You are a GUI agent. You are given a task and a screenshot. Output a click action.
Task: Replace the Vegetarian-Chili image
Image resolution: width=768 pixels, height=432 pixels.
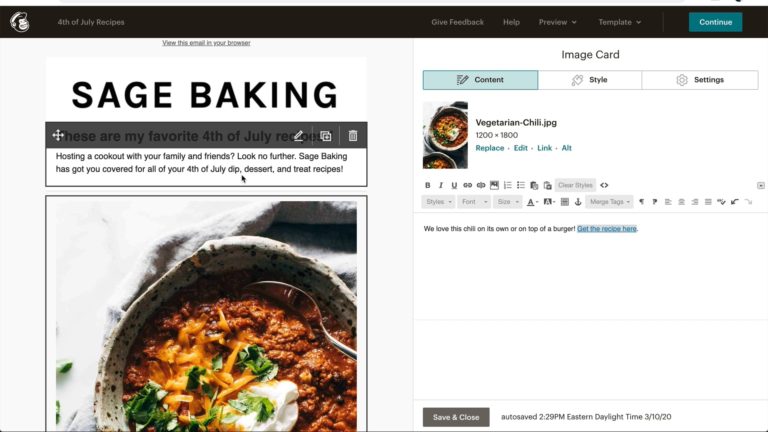(490, 148)
